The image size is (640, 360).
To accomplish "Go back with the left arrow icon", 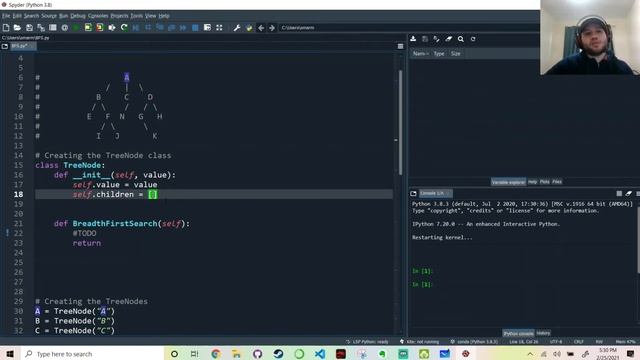I will (261, 28).
